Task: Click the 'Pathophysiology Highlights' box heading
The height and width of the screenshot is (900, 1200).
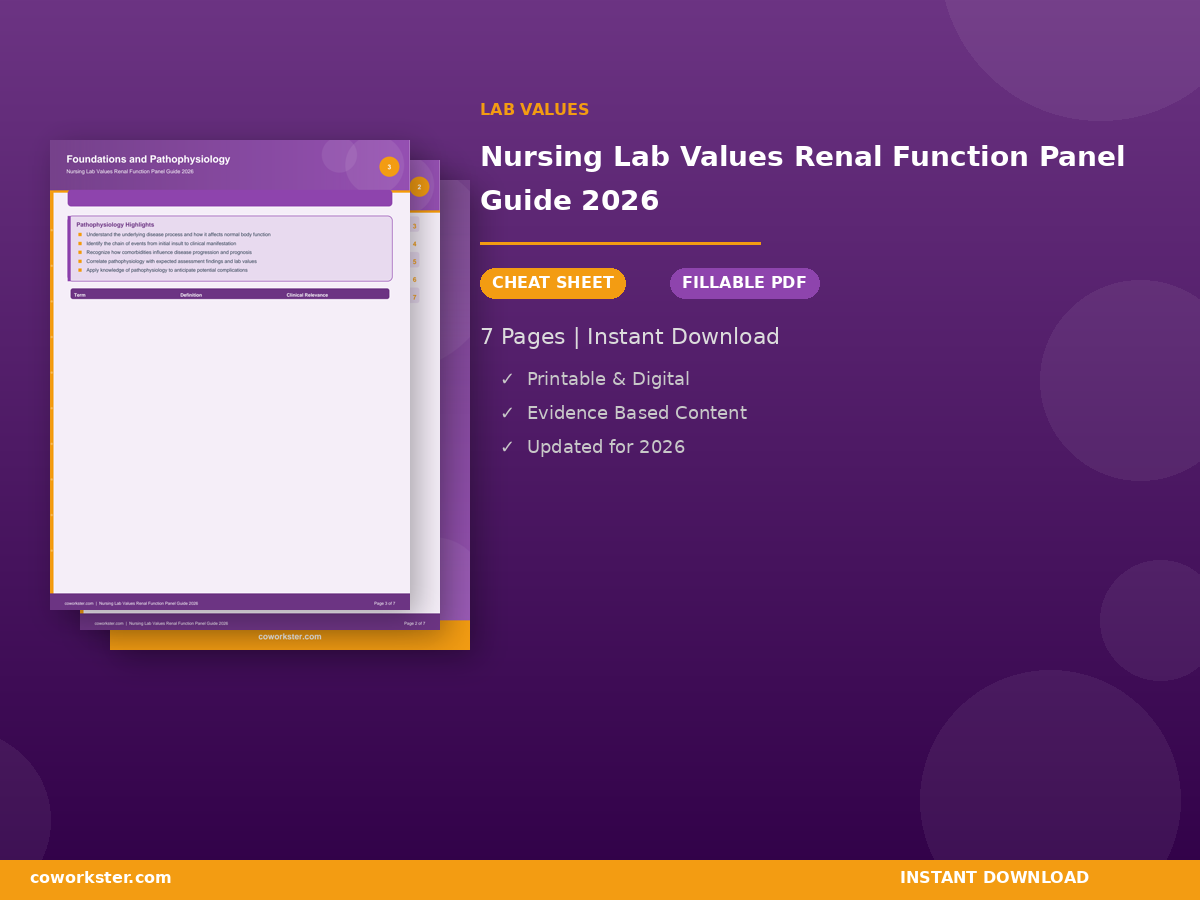Action: (x=115, y=225)
